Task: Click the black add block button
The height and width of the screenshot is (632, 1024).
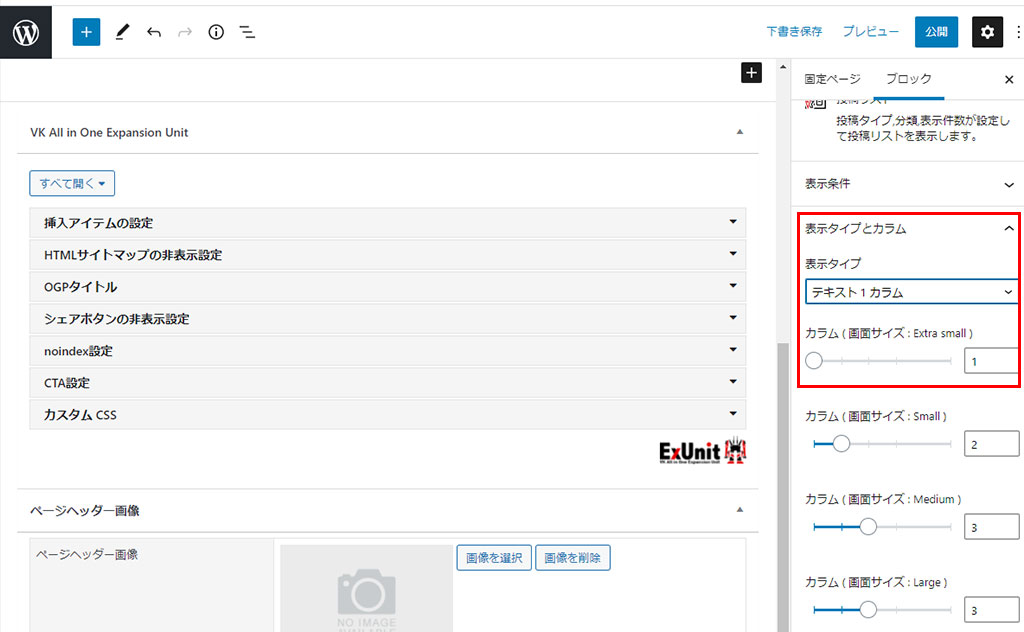Action: (751, 72)
